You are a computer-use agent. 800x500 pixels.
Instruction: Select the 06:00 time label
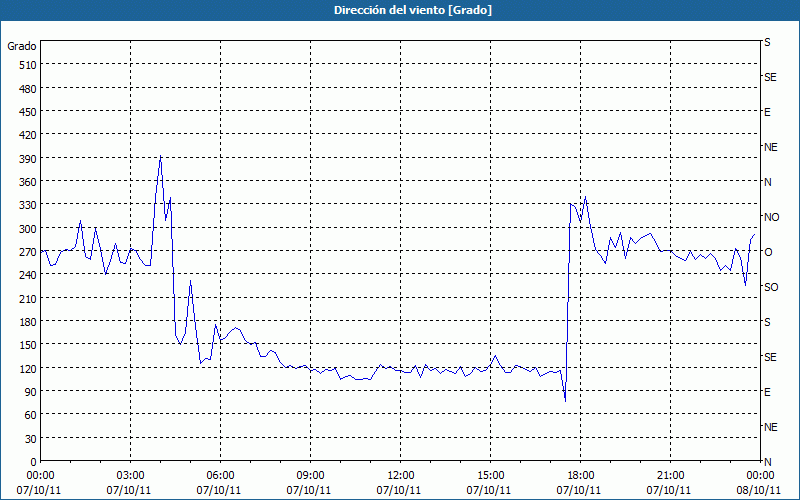[220, 476]
